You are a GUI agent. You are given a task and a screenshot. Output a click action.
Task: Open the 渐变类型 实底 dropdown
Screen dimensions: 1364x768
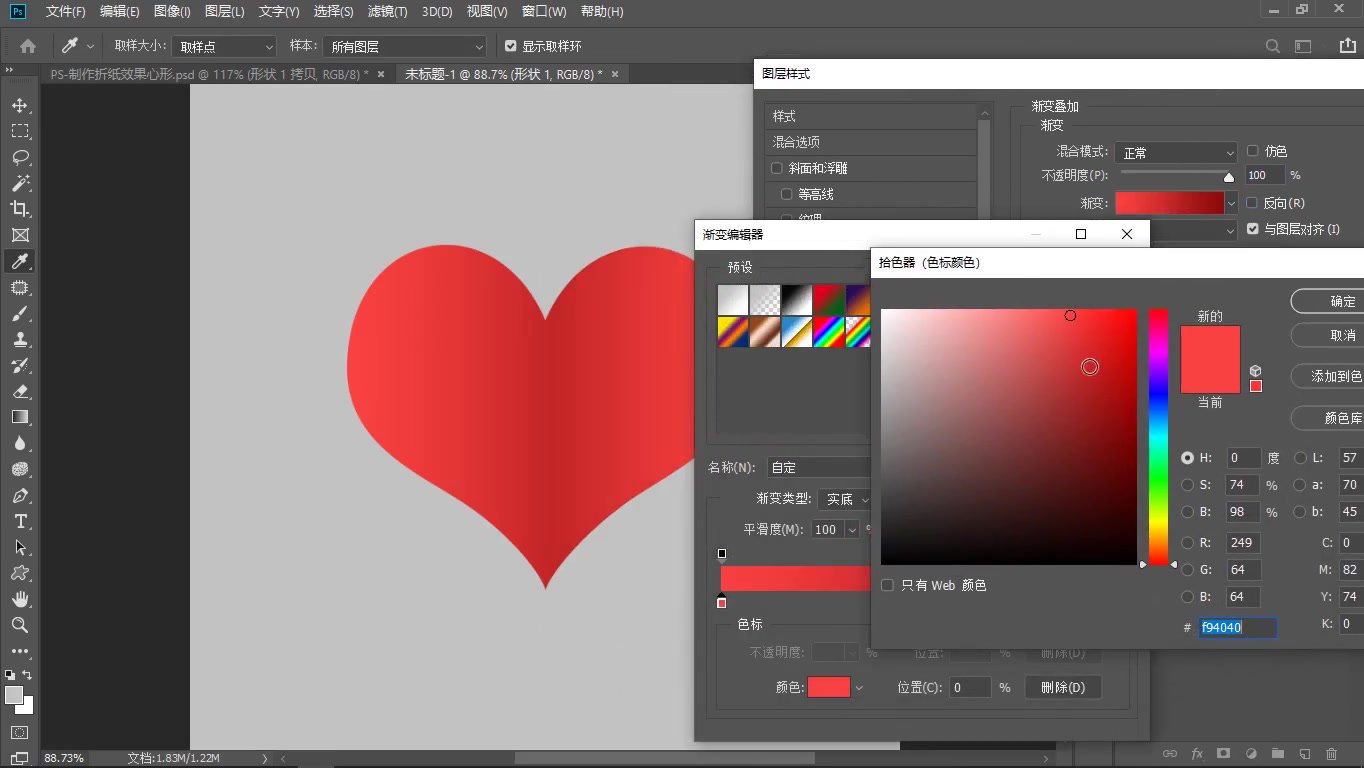tap(845, 499)
